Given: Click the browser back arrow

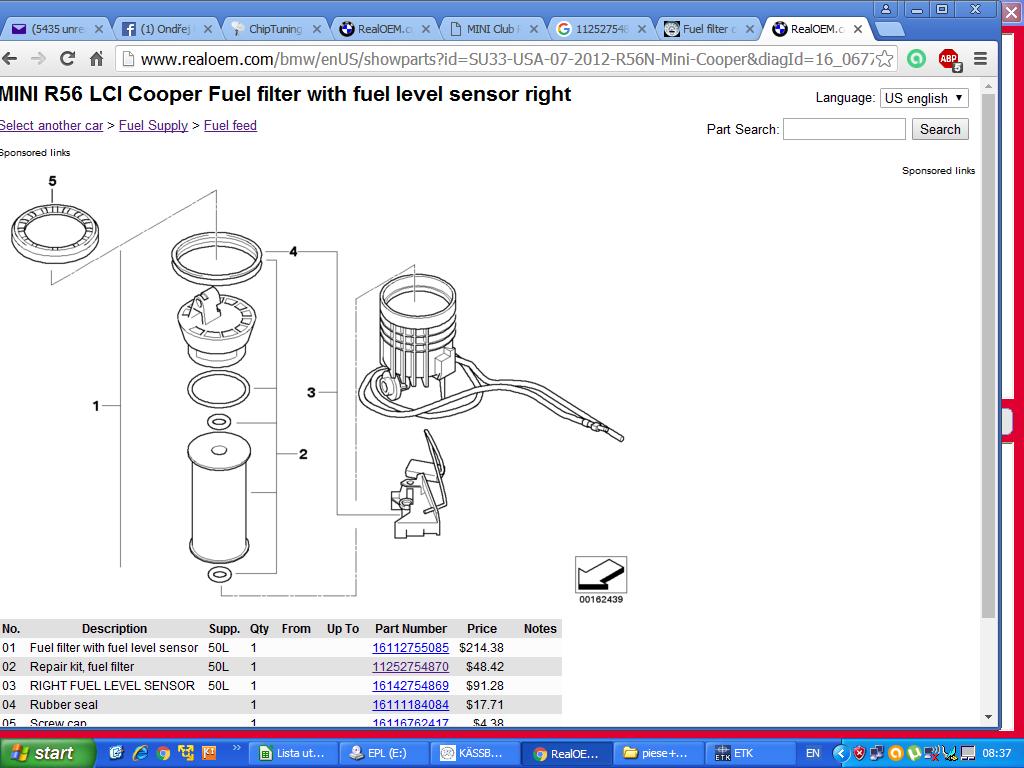Looking at the screenshot, I should (10, 59).
